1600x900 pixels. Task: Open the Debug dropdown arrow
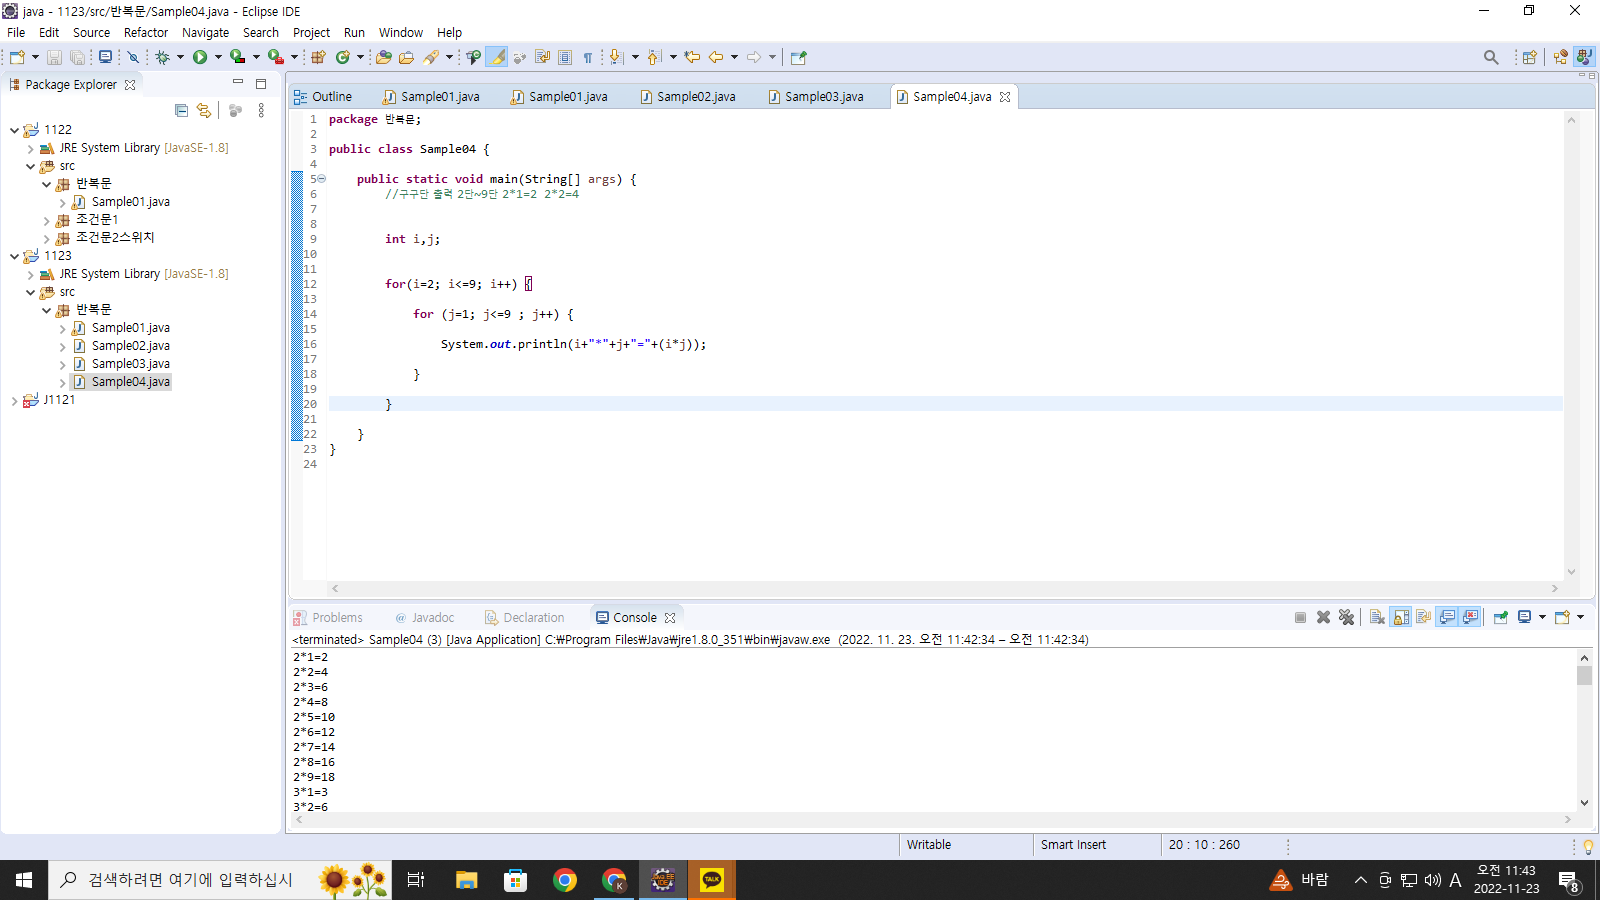coord(180,57)
